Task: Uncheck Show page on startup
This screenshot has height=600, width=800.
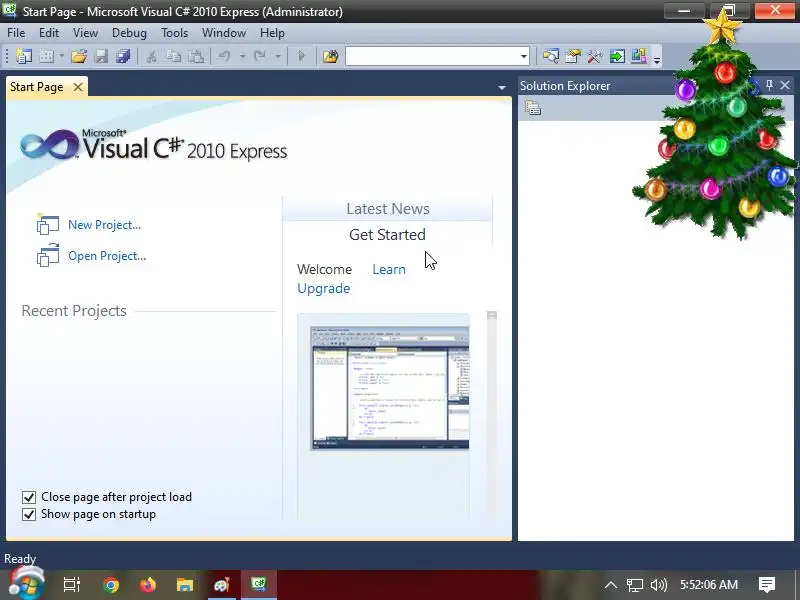Action: pyautogui.click(x=29, y=514)
